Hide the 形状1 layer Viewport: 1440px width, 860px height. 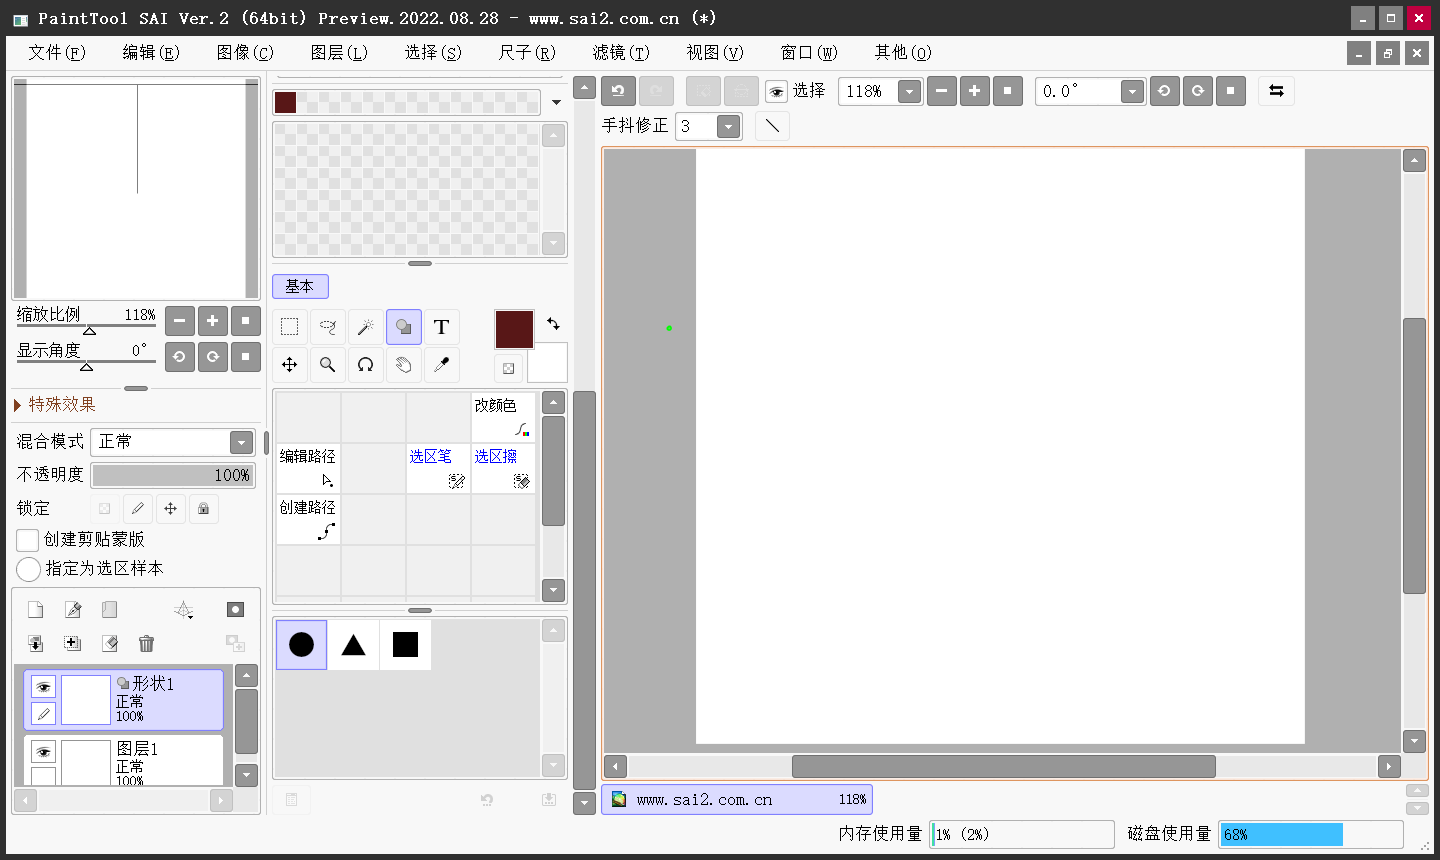43,687
